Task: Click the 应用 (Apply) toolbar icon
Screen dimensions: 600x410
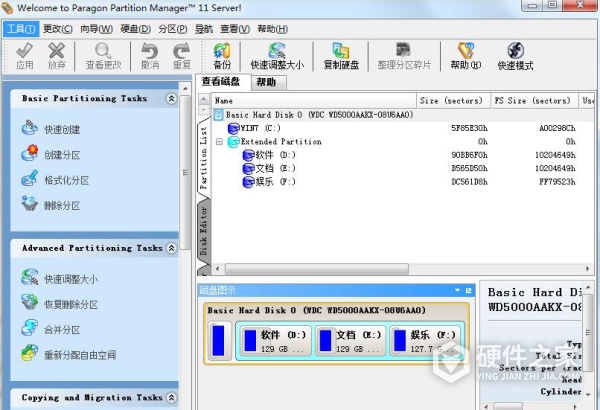Action: (x=24, y=56)
